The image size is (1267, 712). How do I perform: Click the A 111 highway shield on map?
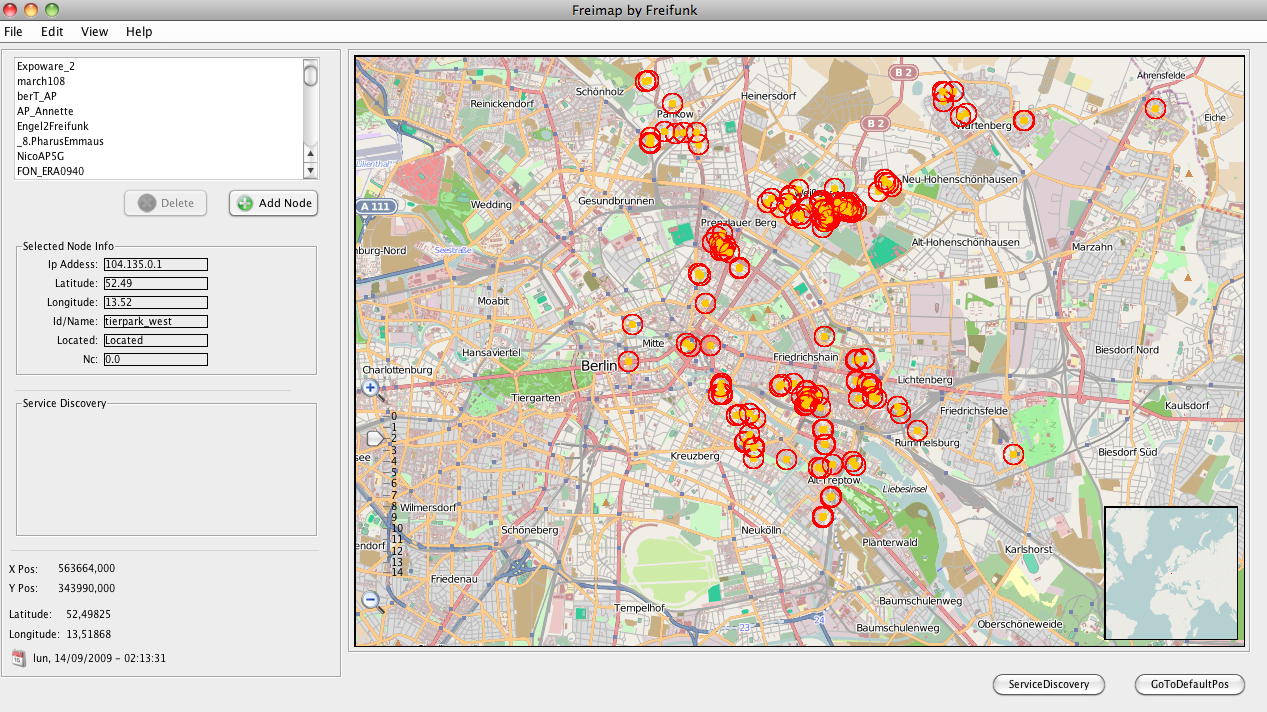pos(375,207)
